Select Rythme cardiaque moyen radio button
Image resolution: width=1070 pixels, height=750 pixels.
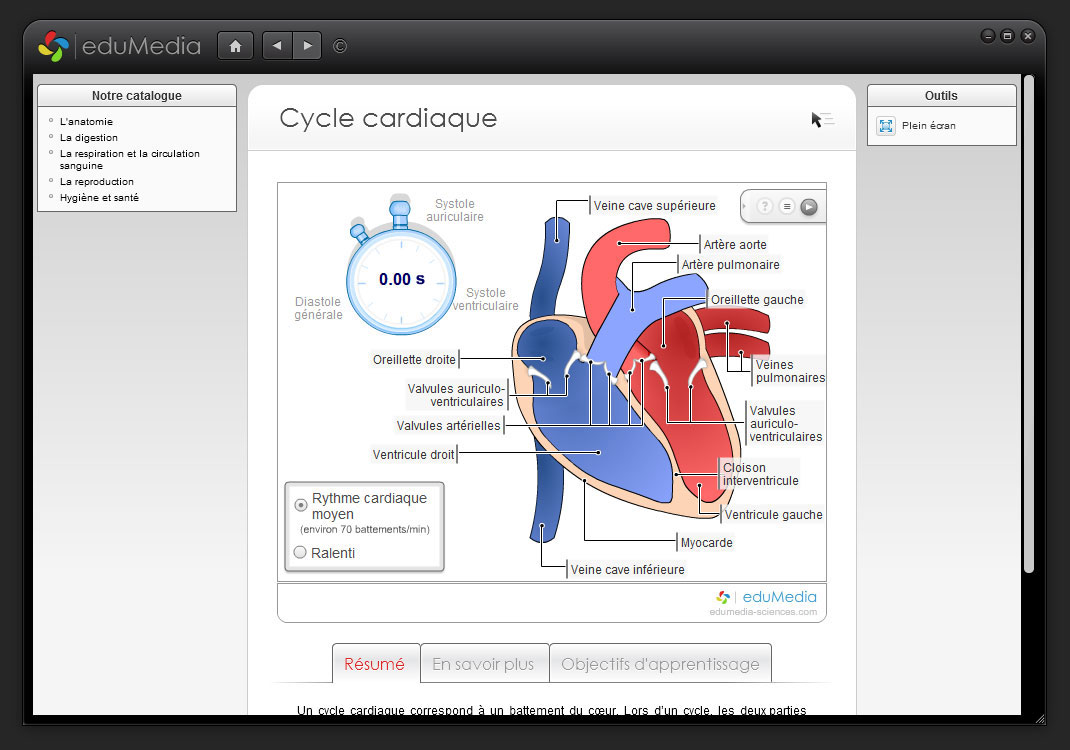(x=300, y=505)
